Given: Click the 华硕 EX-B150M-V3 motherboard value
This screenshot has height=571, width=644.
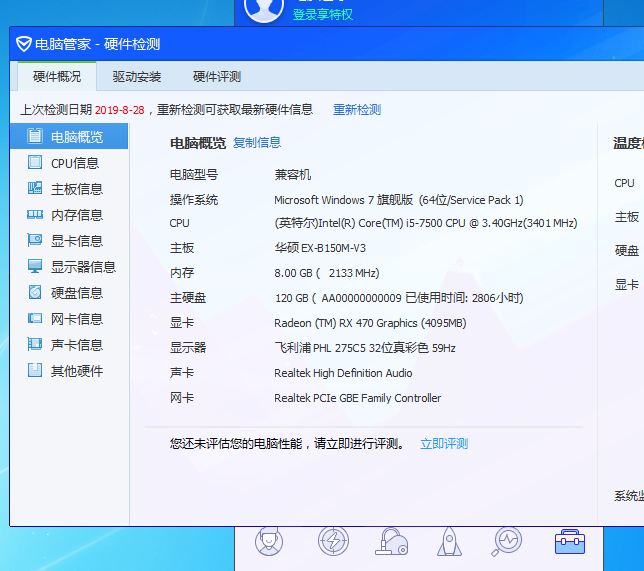Looking at the screenshot, I should click(x=320, y=248).
